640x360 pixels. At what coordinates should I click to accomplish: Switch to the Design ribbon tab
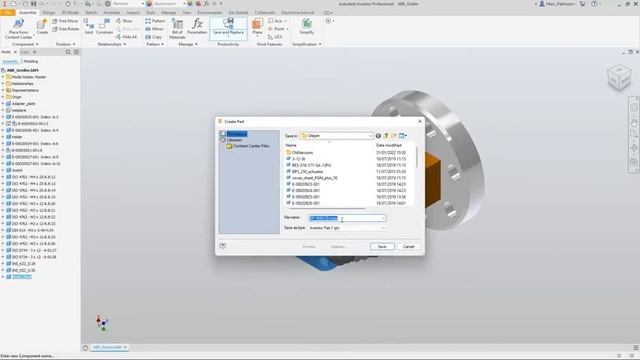(49, 13)
